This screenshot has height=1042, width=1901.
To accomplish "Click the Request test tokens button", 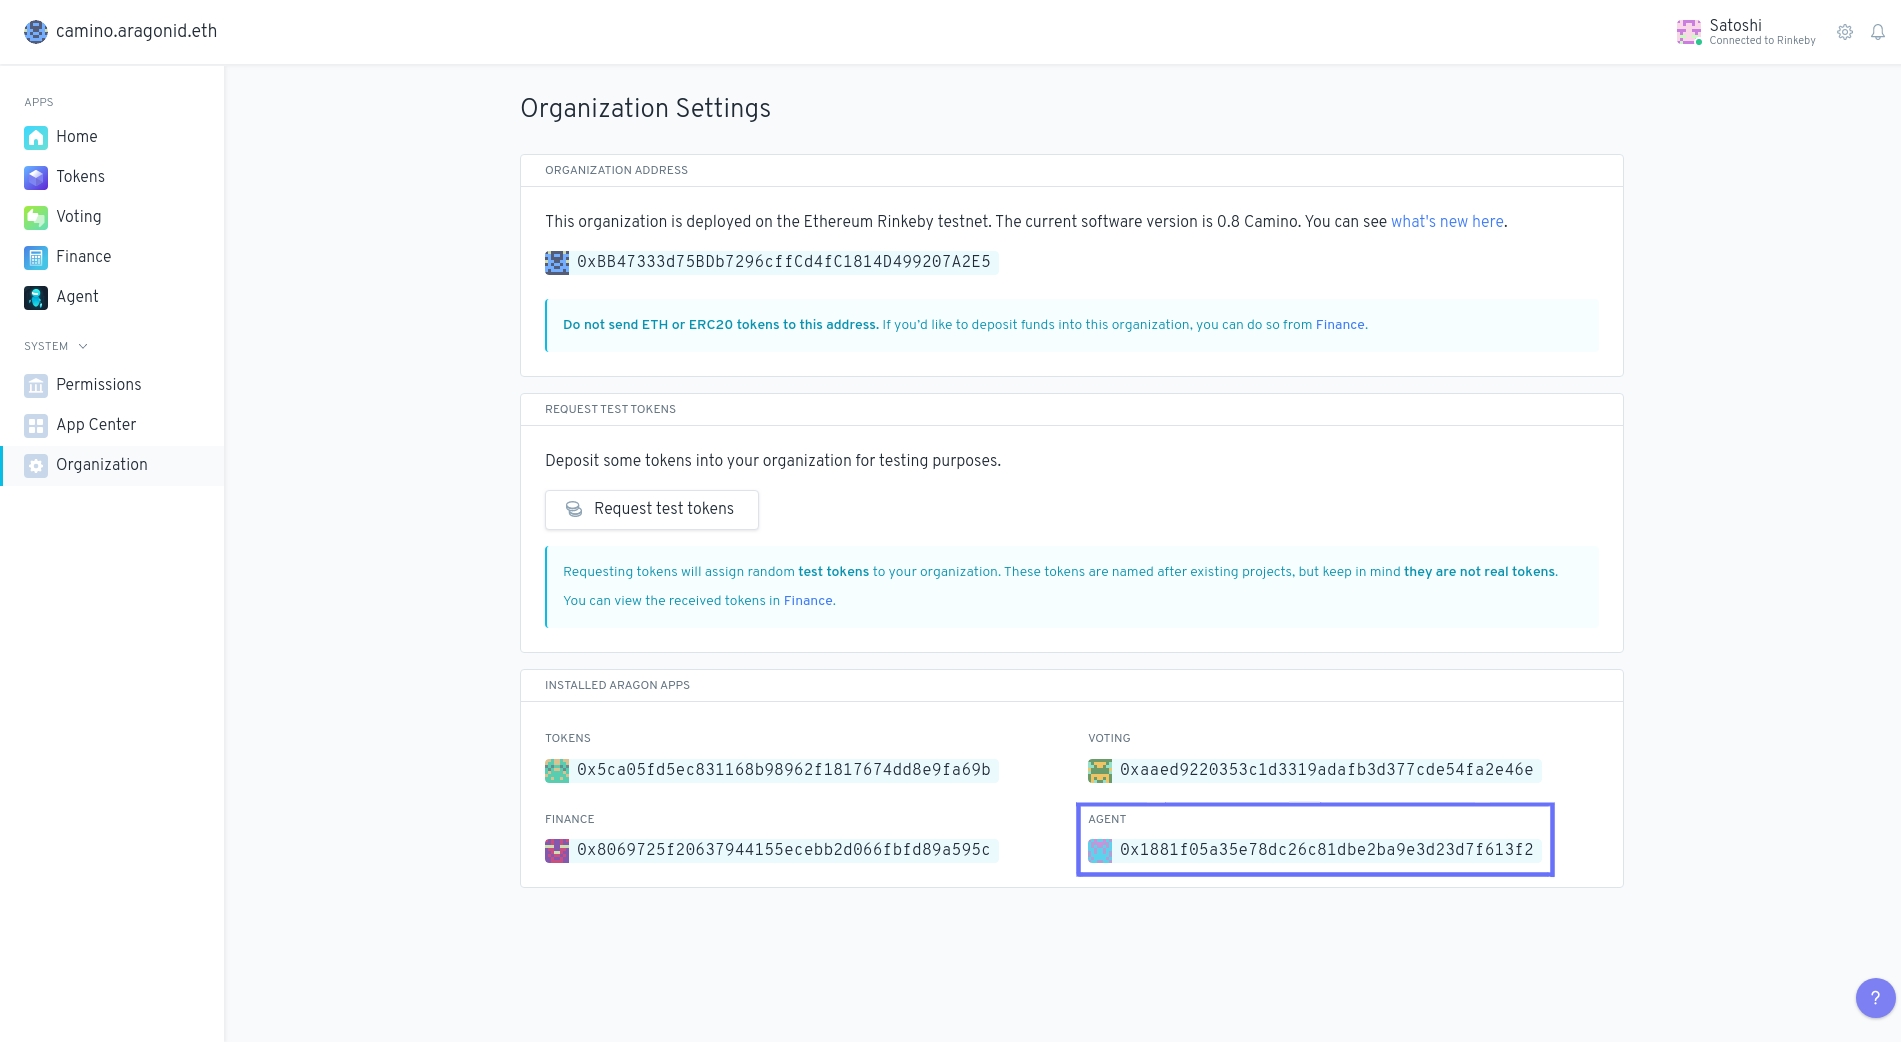I will tap(651, 509).
